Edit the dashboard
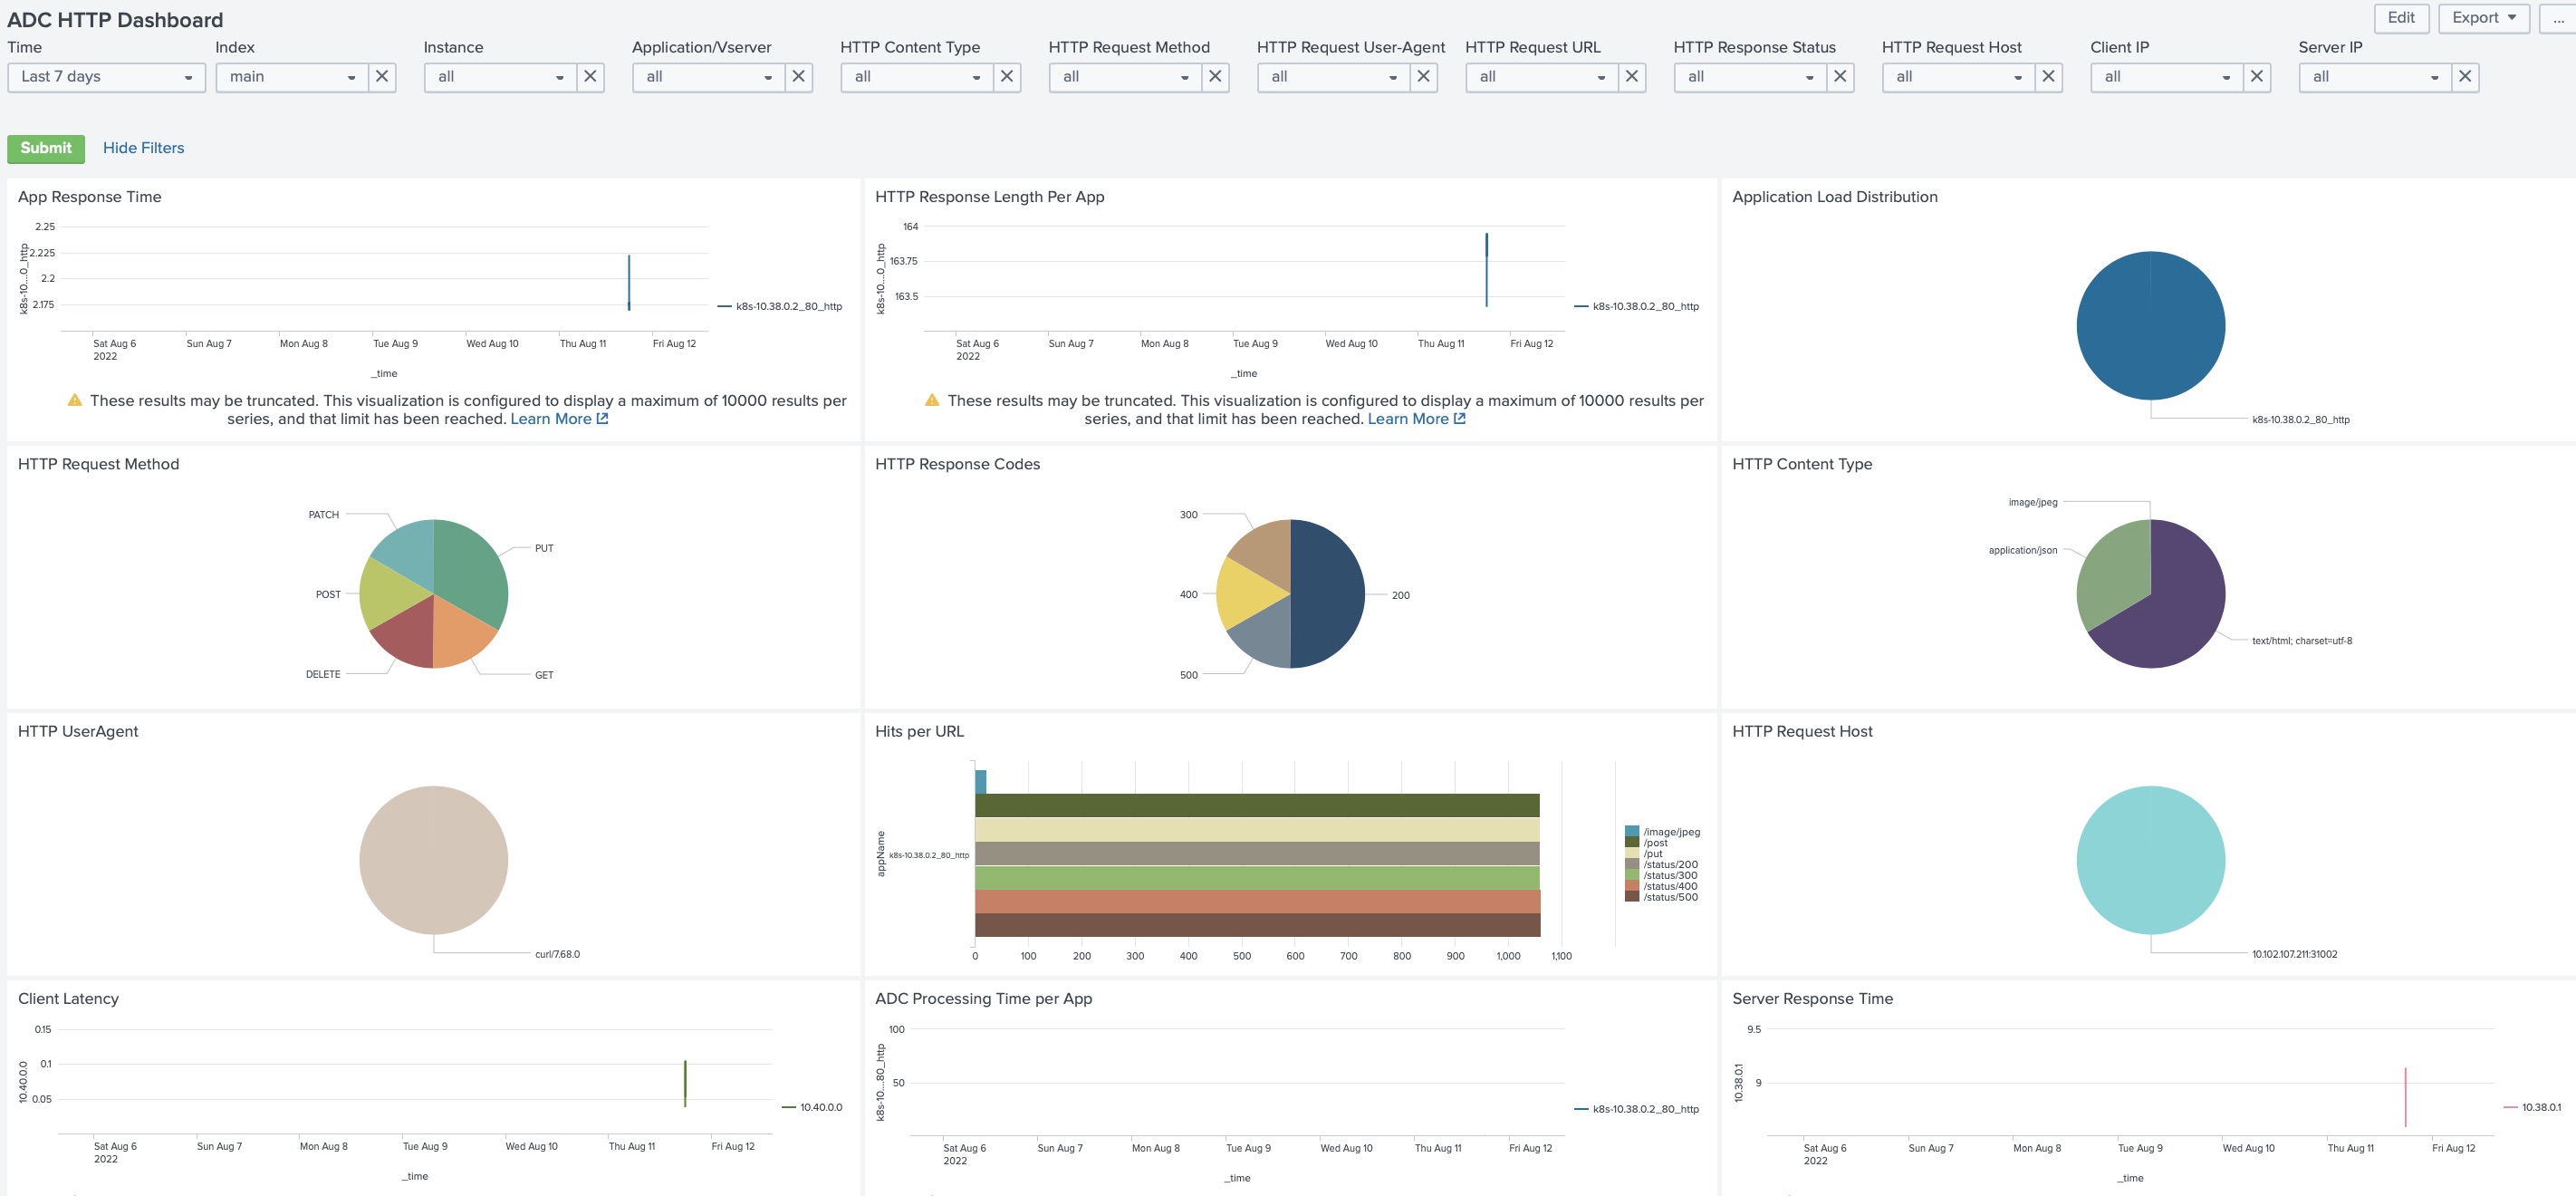2576x1196 pixels. (x=2401, y=18)
